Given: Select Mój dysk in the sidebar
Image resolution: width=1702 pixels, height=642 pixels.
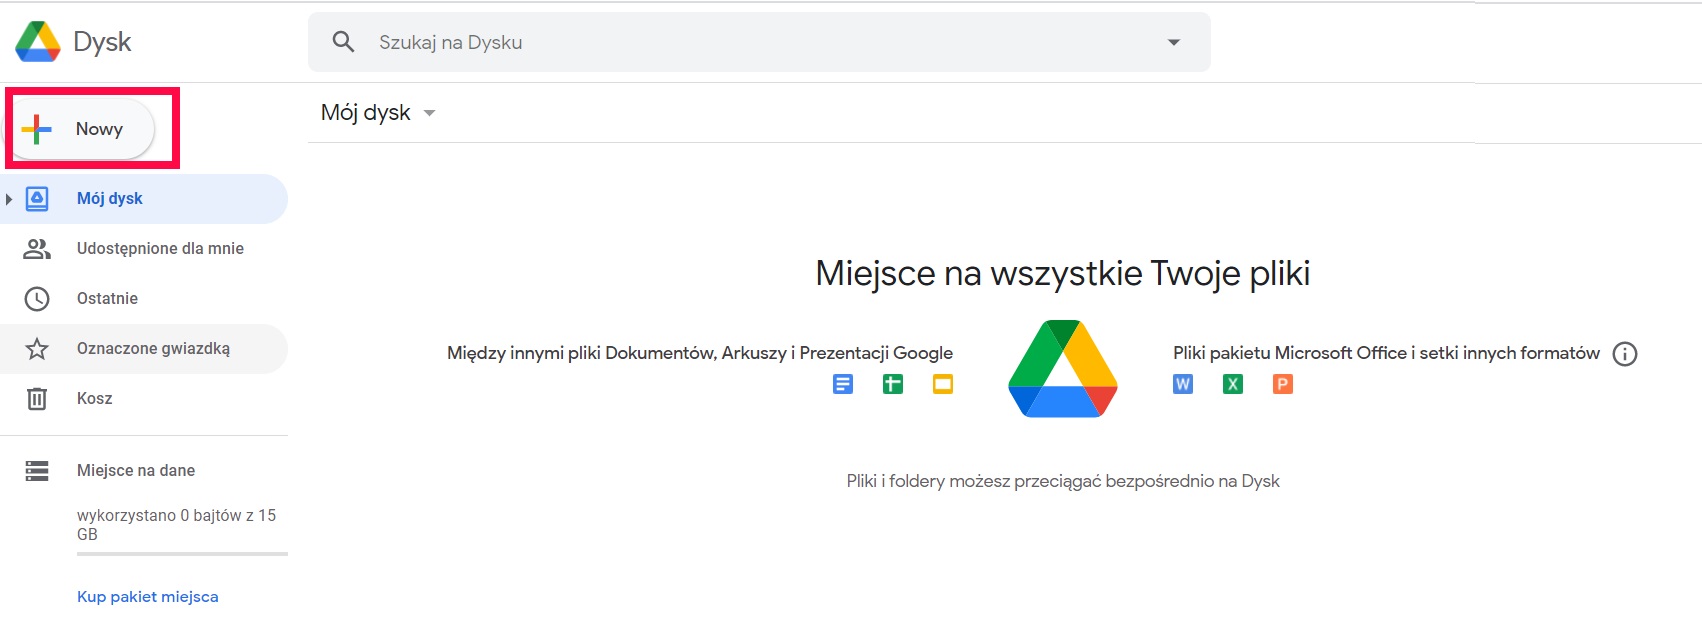Looking at the screenshot, I should pos(144,199).
